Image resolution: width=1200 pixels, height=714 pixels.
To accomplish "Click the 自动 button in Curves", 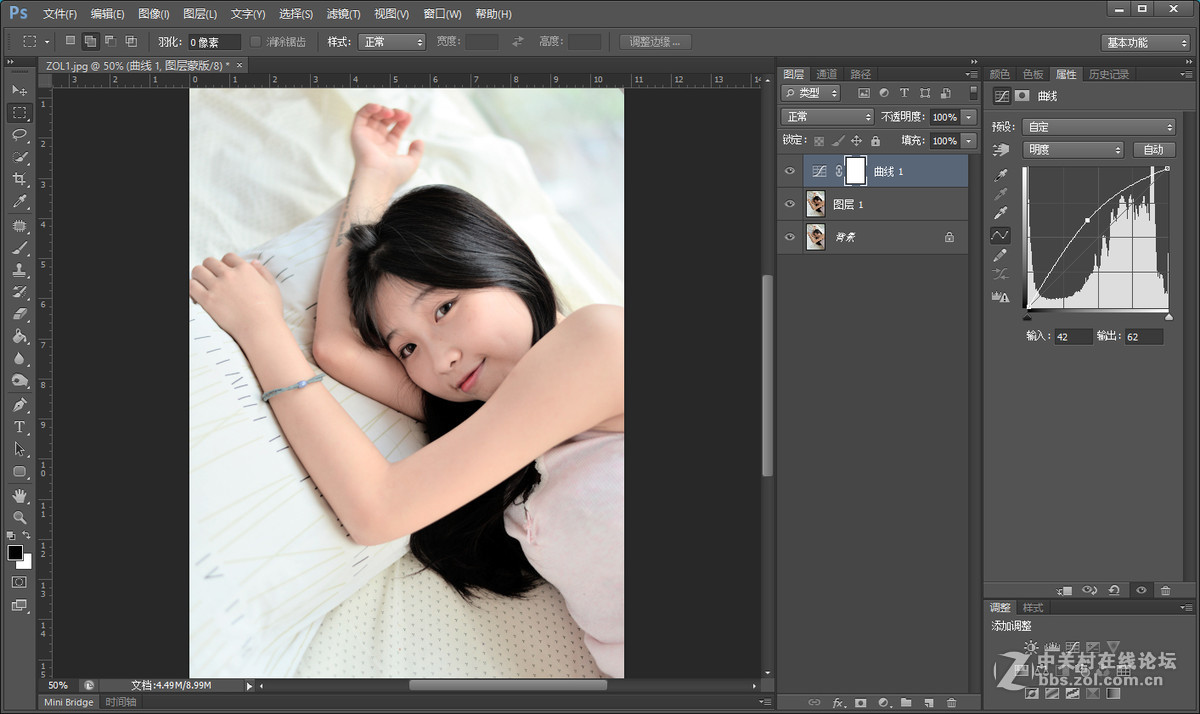I will point(1154,150).
